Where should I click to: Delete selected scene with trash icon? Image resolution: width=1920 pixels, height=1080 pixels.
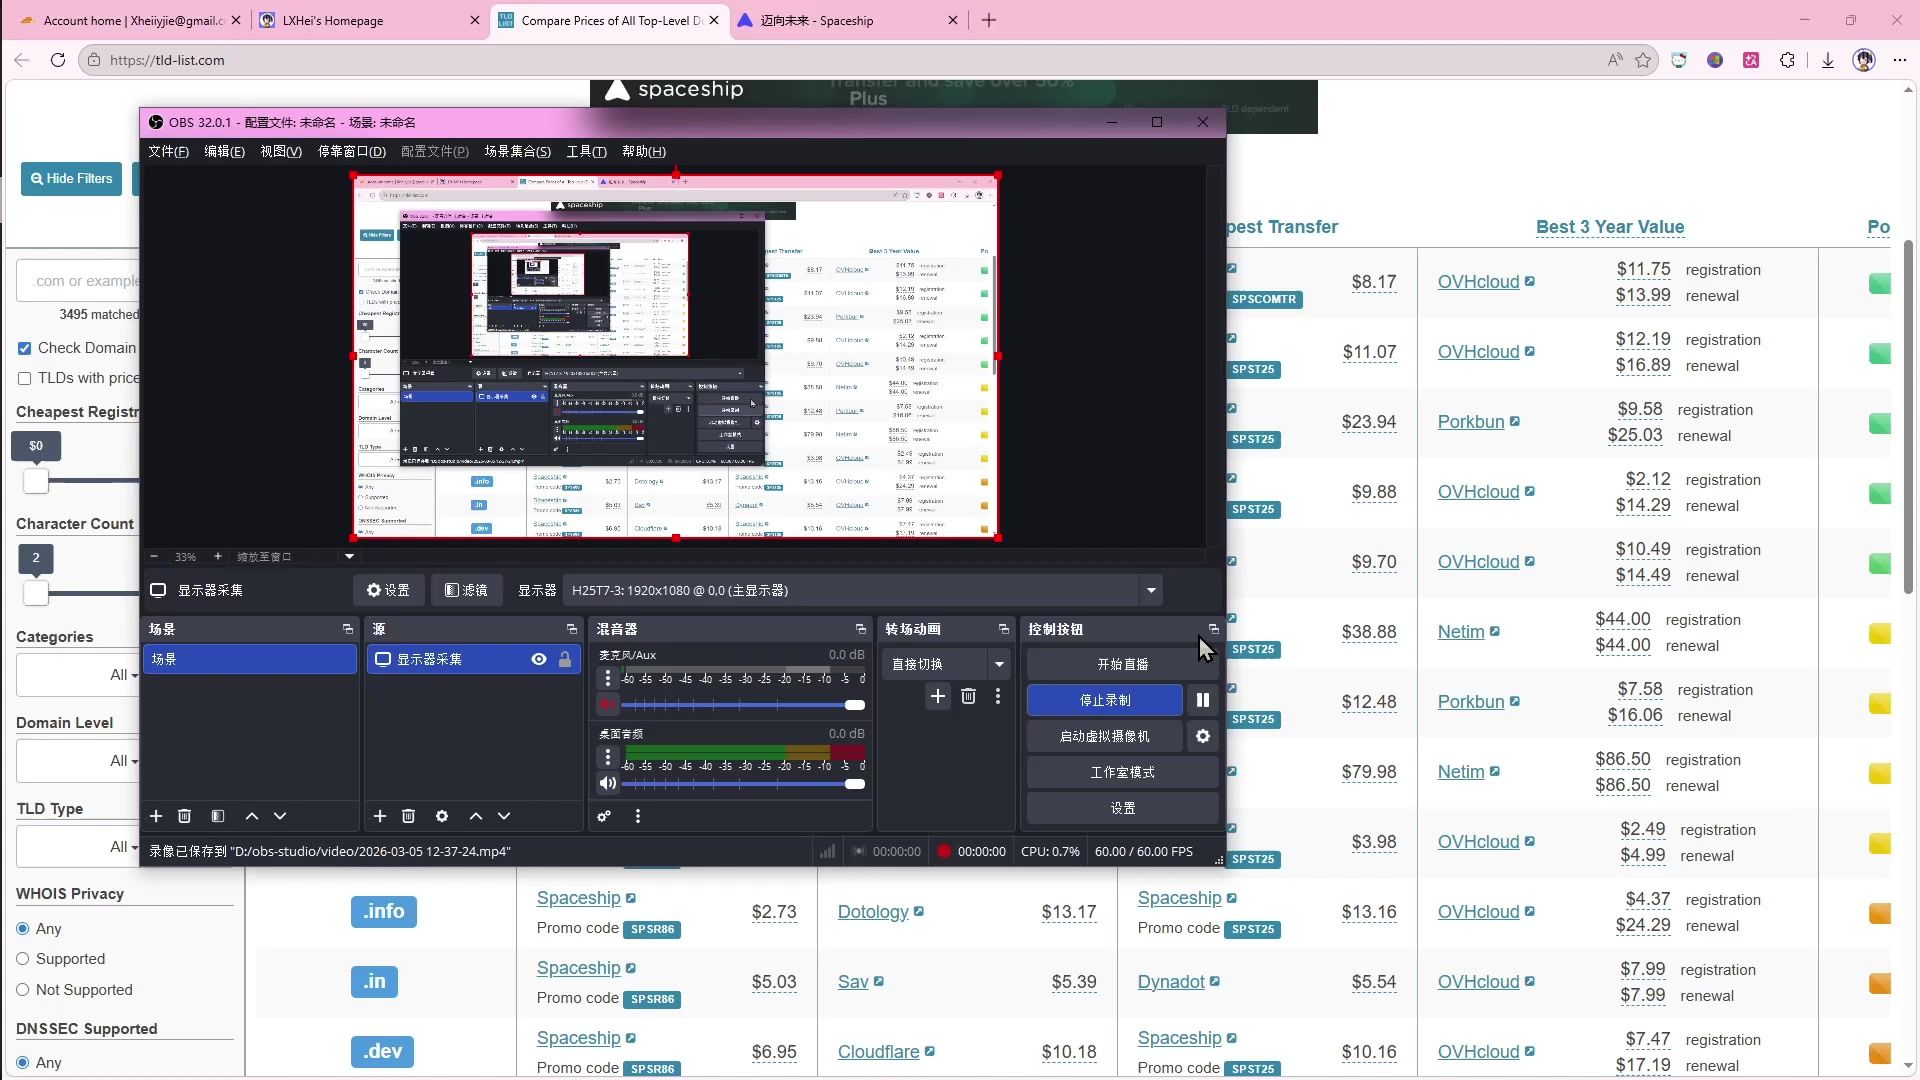point(184,816)
